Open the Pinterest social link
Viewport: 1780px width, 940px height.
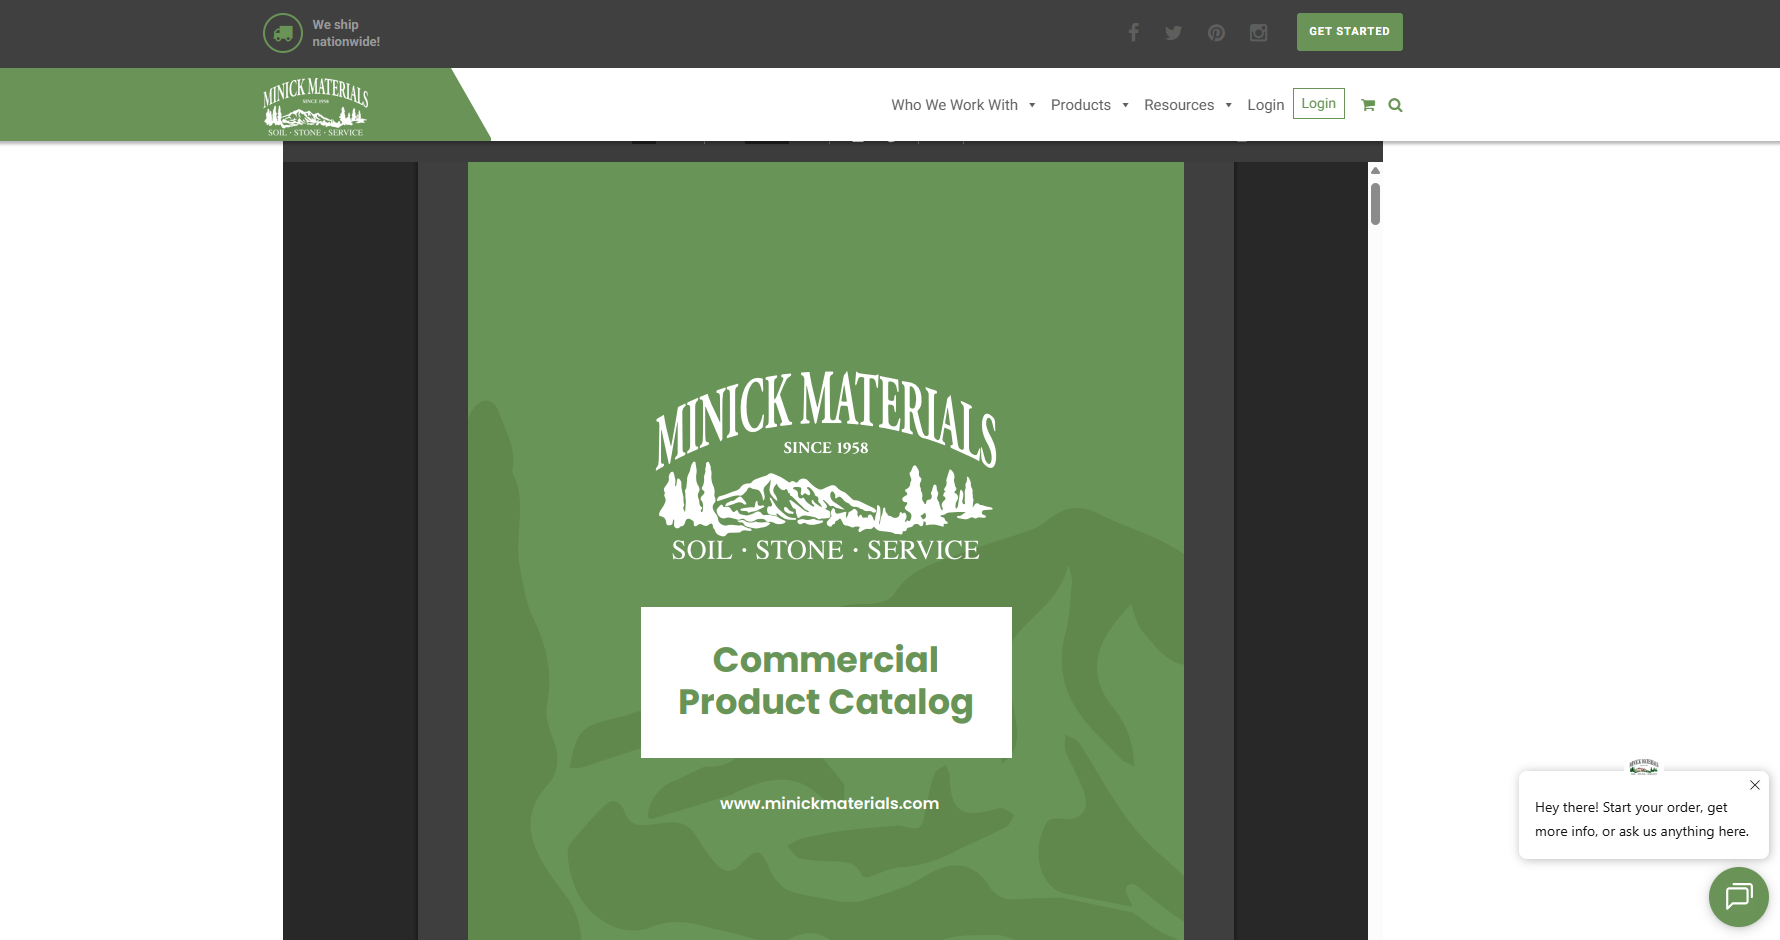(x=1216, y=33)
